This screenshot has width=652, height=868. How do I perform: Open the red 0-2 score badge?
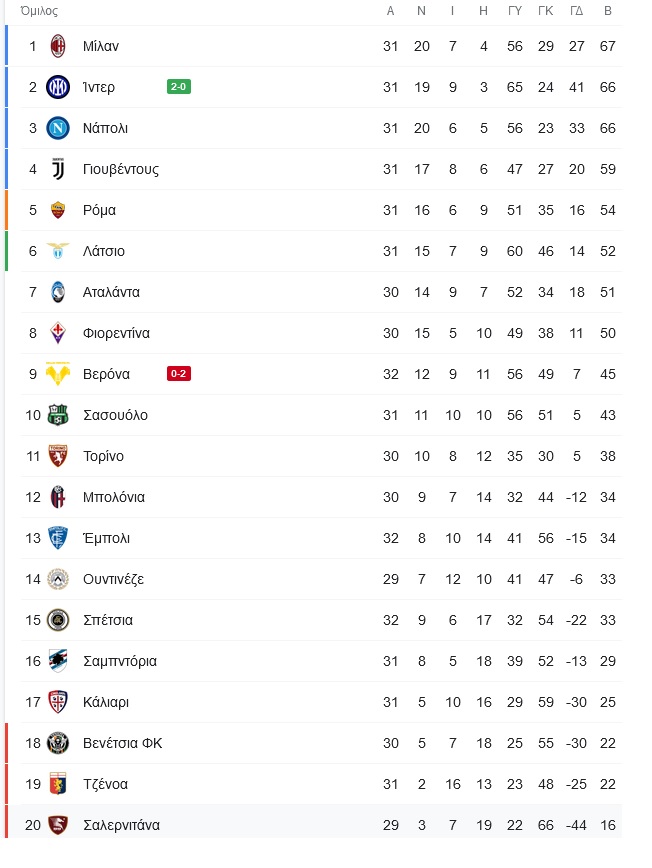[x=179, y=374]
